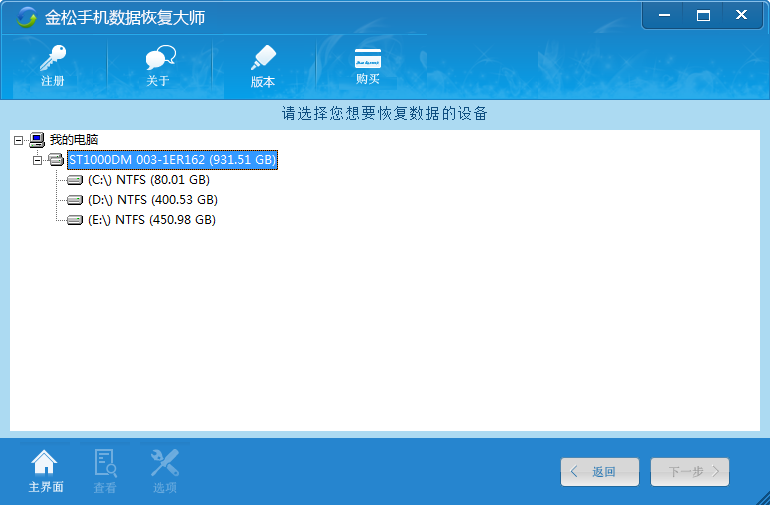Select ST1000DM 003-1ER162 (931.51 GB) disk
The height and width of the screenshot is (505, 770).
point(172,160)
